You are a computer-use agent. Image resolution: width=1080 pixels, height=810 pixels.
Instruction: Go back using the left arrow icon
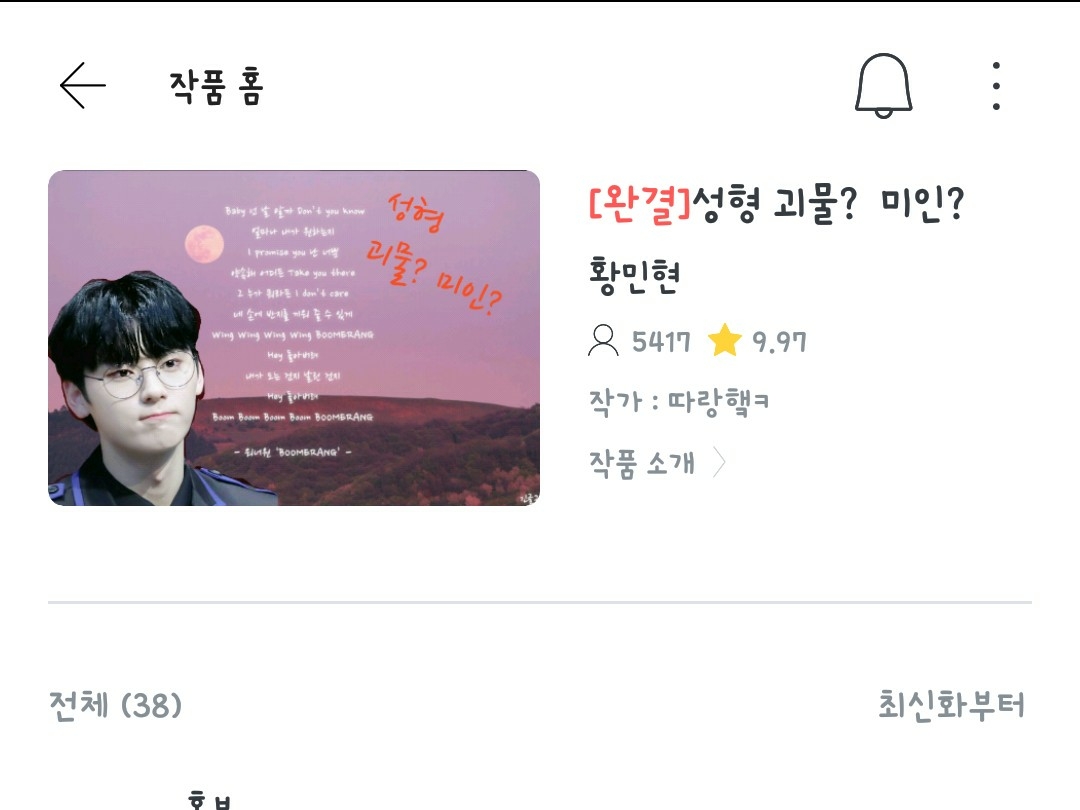pyautogui.click(x=83, y=85)
